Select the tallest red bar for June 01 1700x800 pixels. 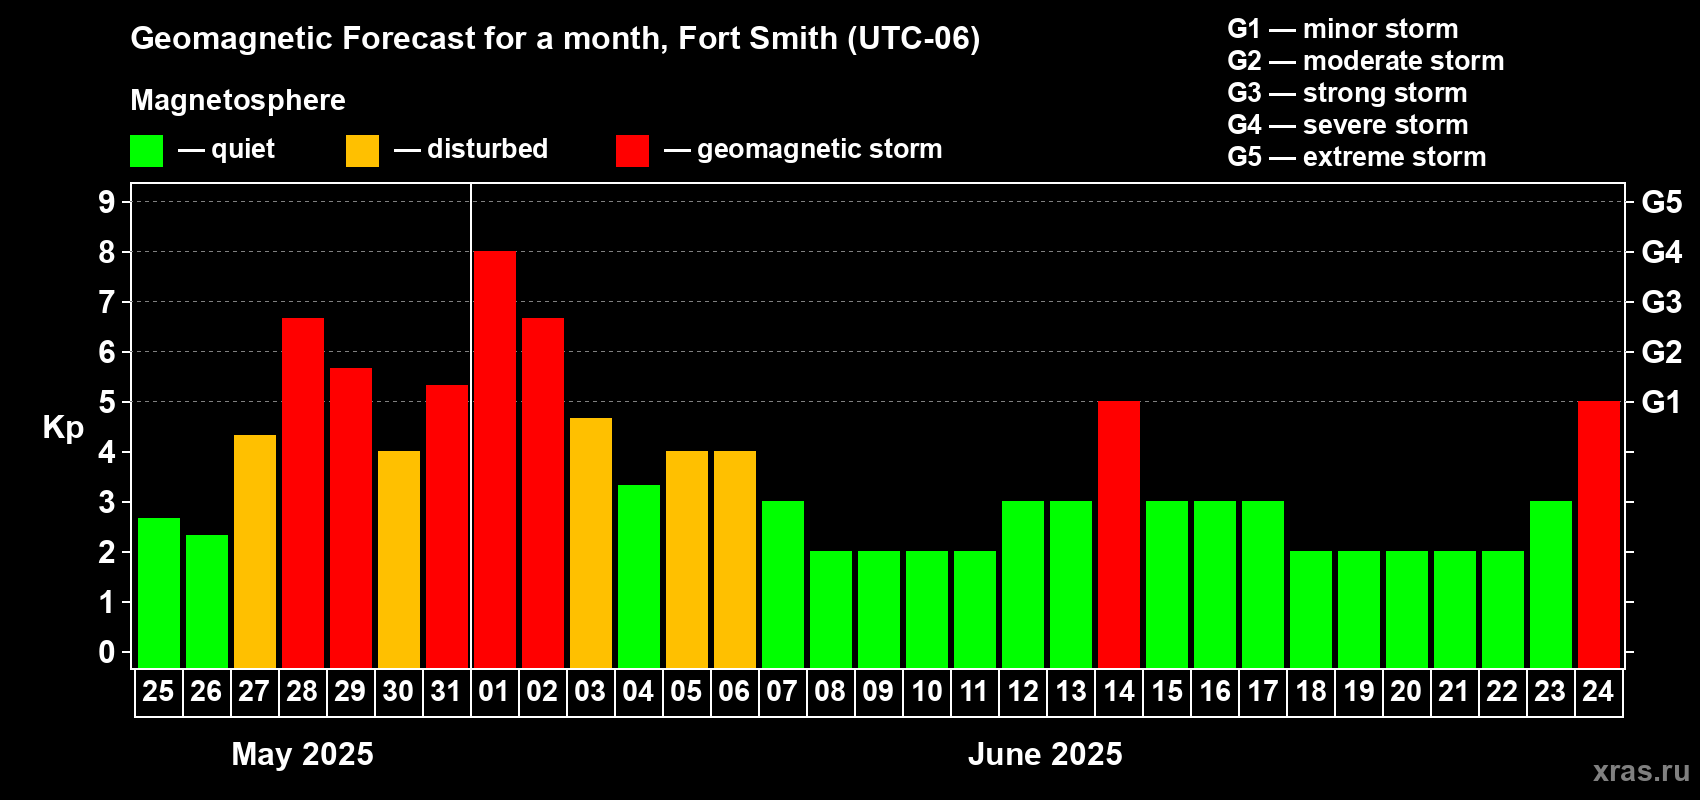pos(495,460)
